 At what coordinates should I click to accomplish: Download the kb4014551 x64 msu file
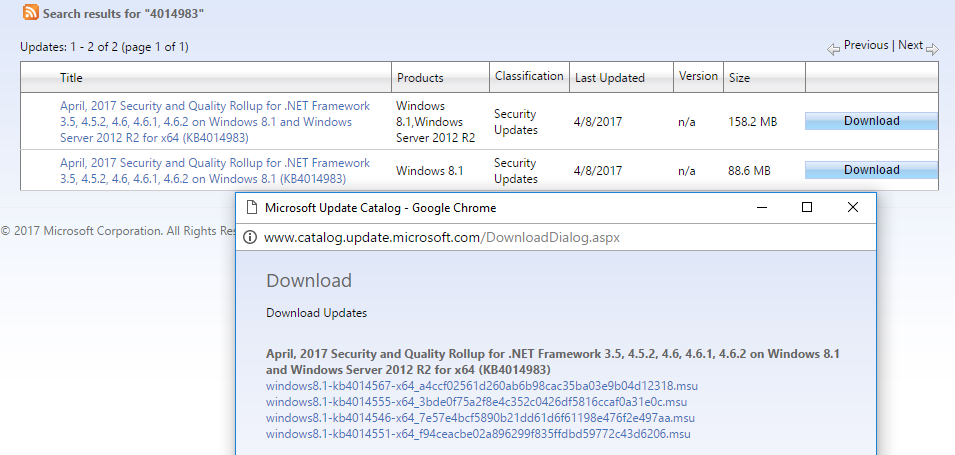pyautogui.click(x=478, y=434)
